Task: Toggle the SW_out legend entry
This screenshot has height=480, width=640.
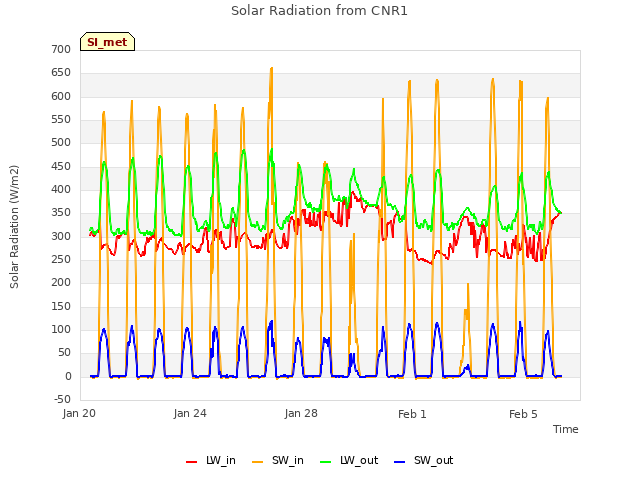Action: coord(424,460)
